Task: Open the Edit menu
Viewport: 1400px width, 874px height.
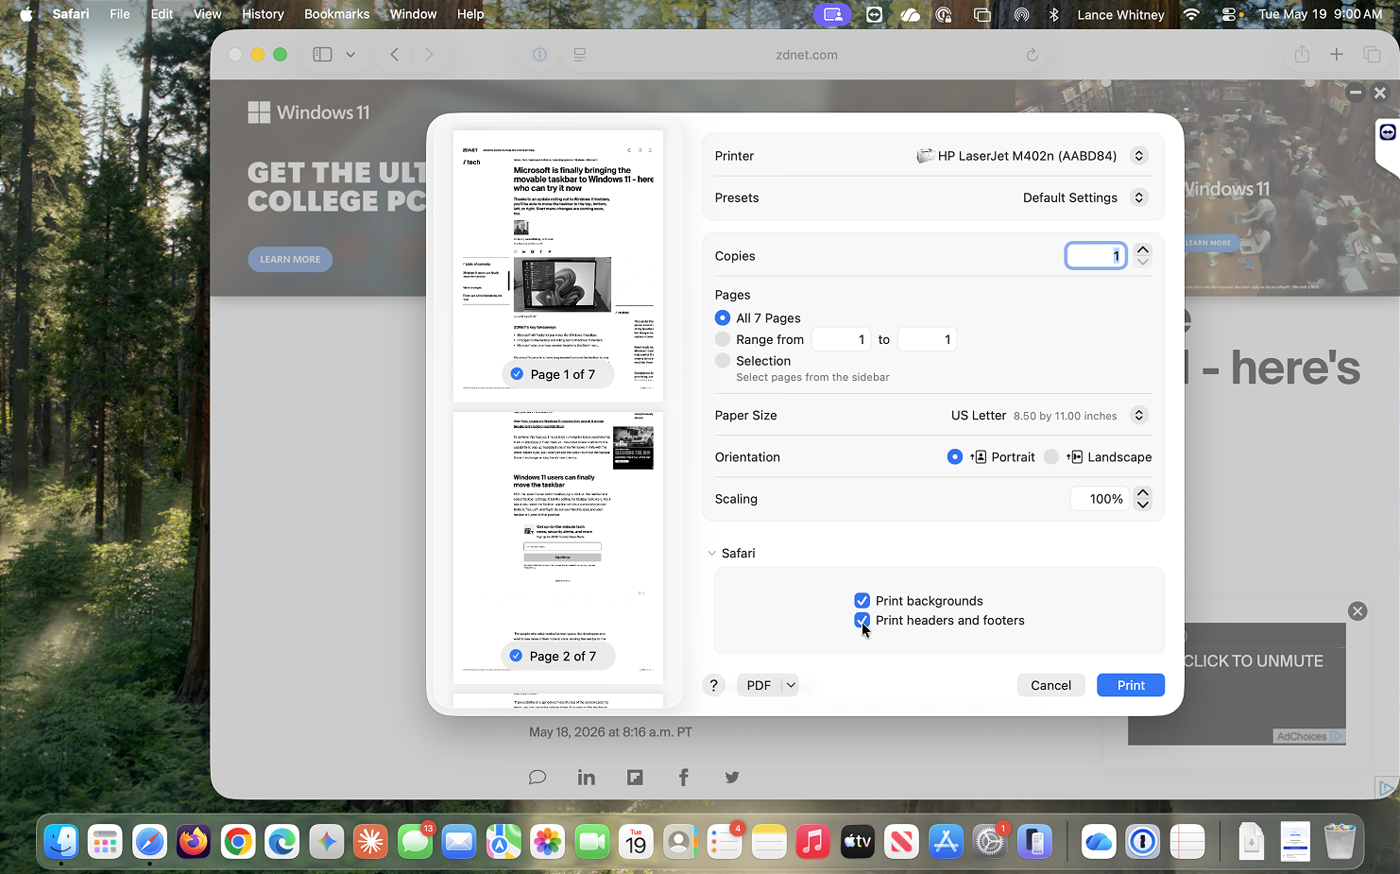Action: (162, 14)
